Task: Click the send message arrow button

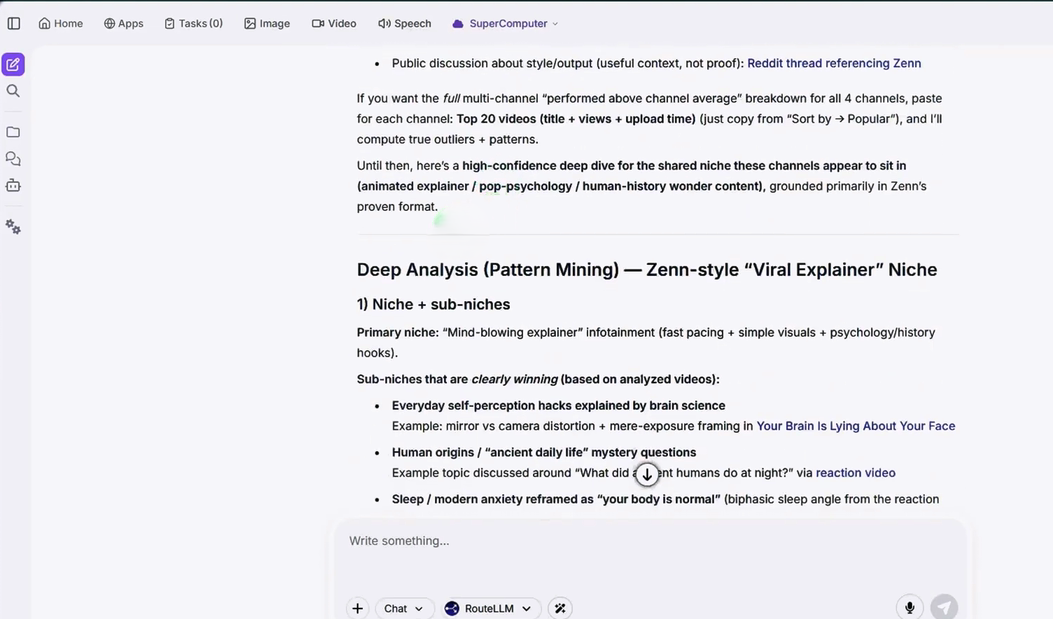Action: pyautogui.click(x=944, y=608)
